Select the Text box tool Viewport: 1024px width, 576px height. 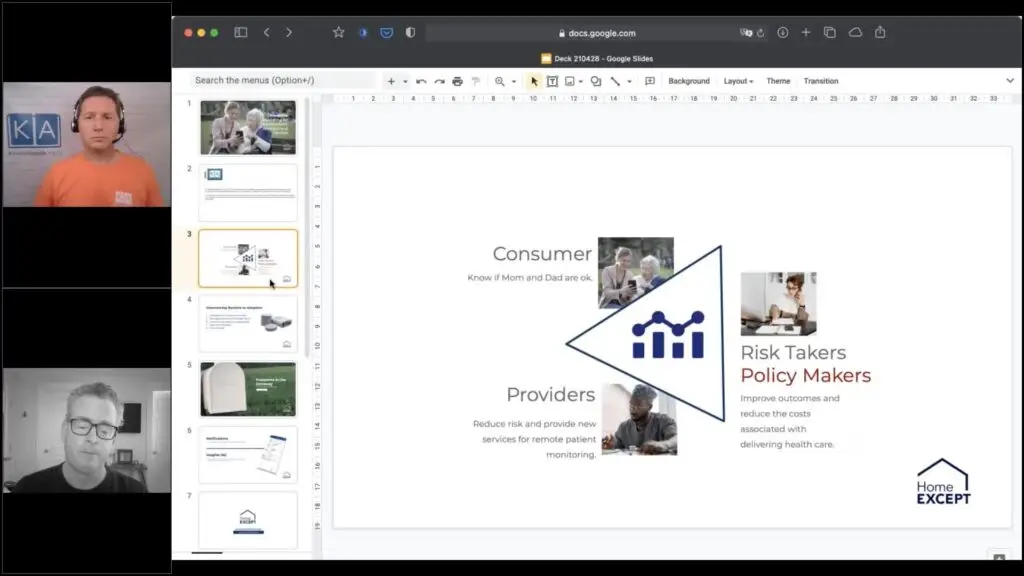552,81
